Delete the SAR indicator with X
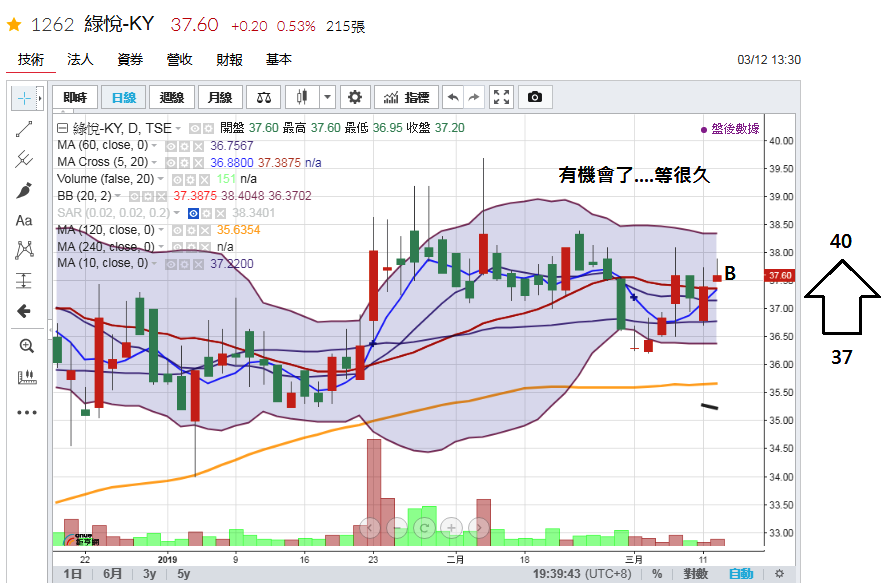This screenshot has height=583, width=893. click(220, 214)
